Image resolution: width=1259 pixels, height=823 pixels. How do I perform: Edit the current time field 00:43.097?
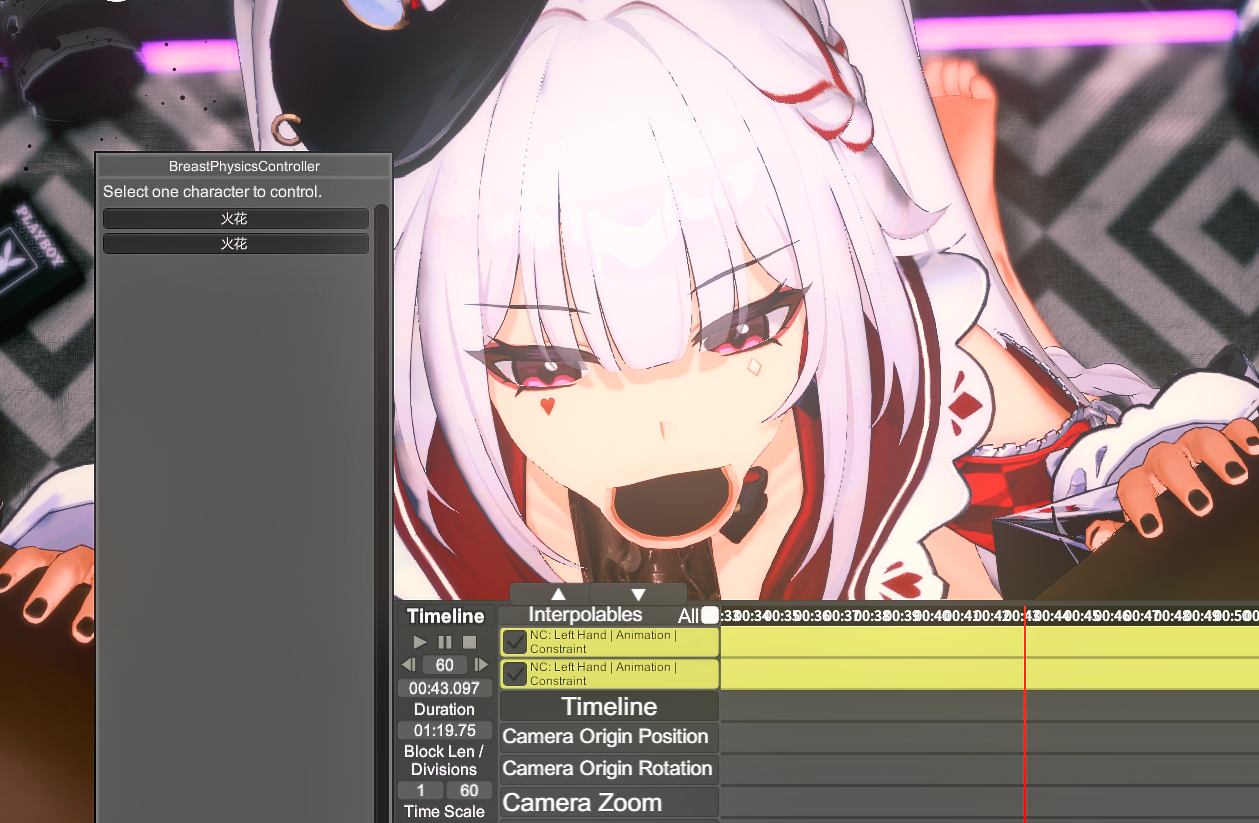click(445, 688)
